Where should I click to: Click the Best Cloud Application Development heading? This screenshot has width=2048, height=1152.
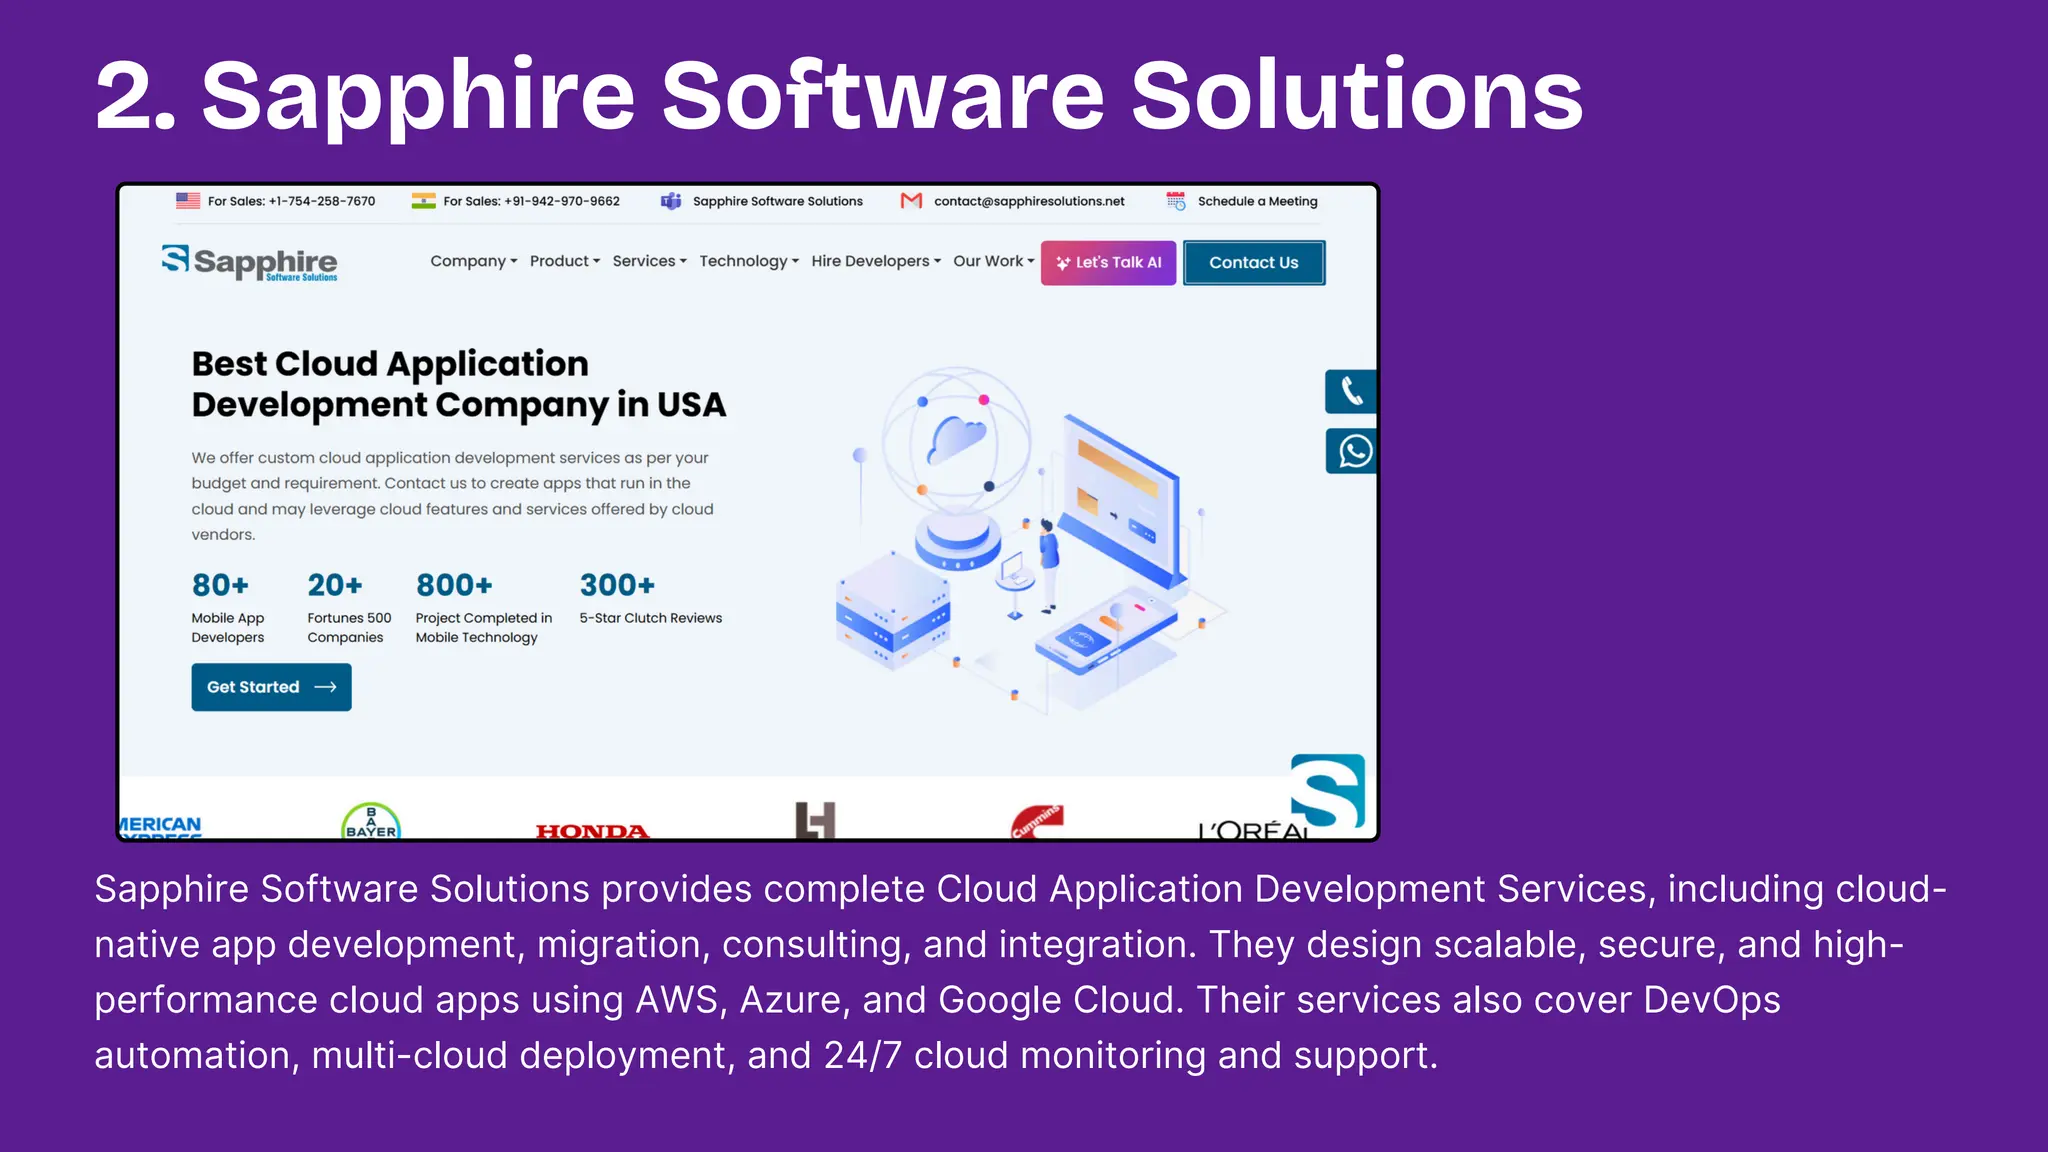[459, 384]
